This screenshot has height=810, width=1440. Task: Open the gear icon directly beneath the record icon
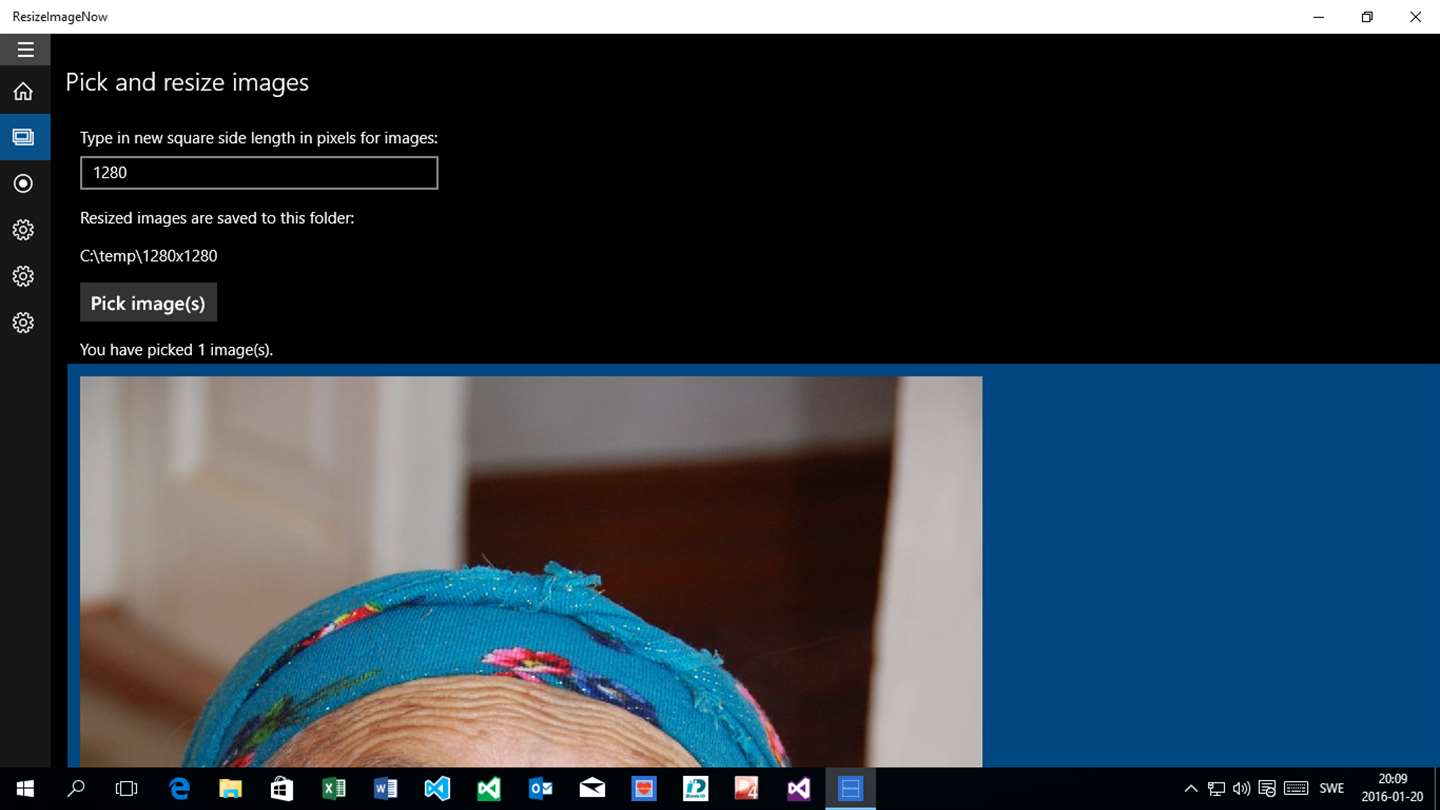pos(23,230)
